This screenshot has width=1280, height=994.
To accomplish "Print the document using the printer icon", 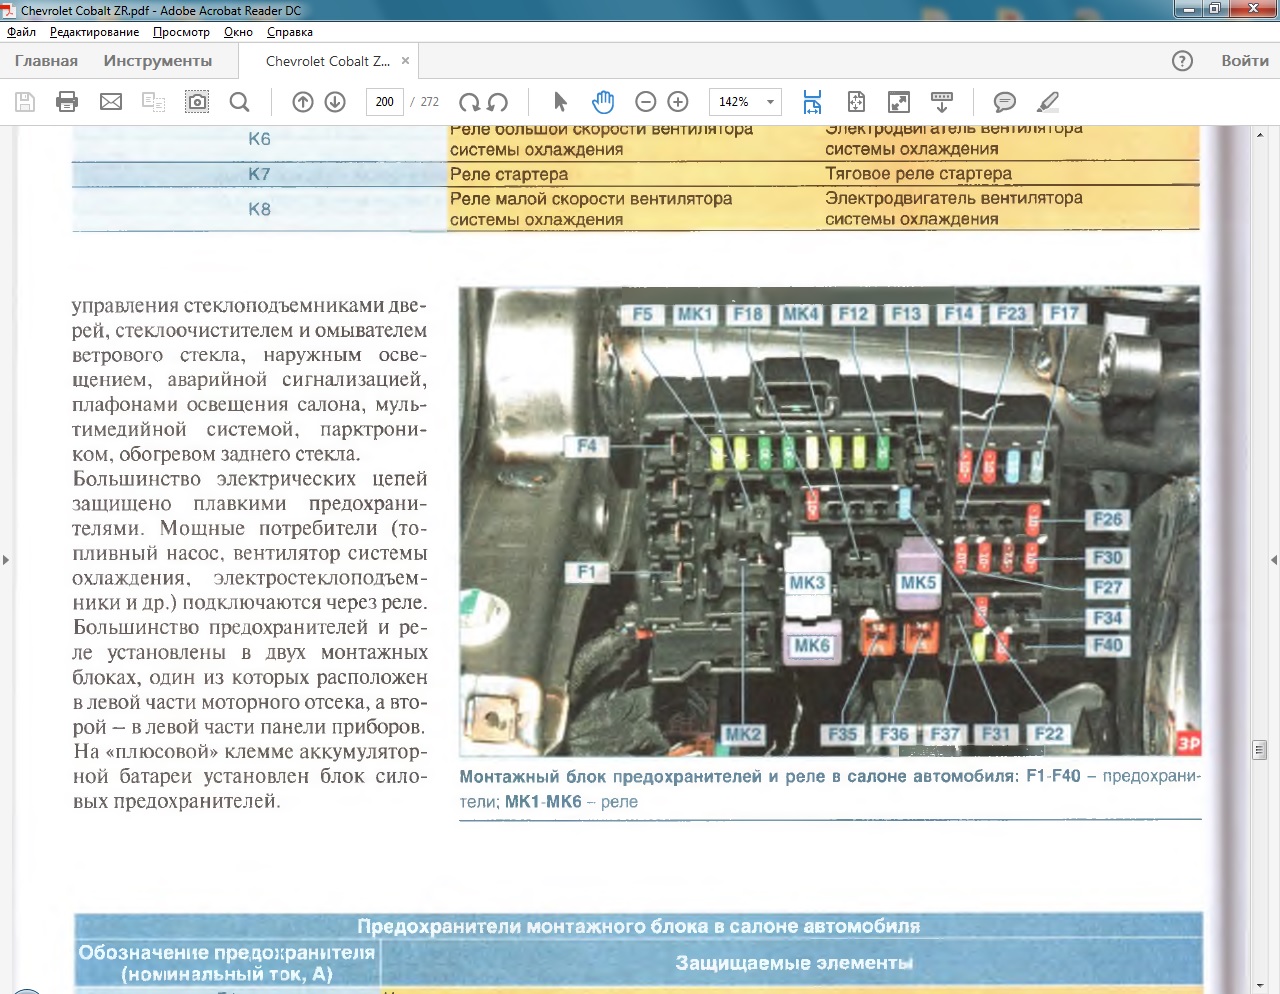I will (67, 102).
